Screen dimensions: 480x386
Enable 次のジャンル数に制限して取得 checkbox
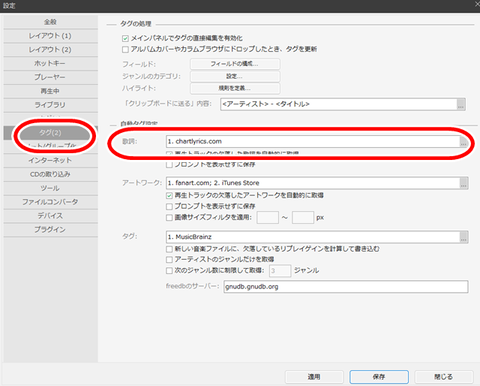(x=169, y=270)
